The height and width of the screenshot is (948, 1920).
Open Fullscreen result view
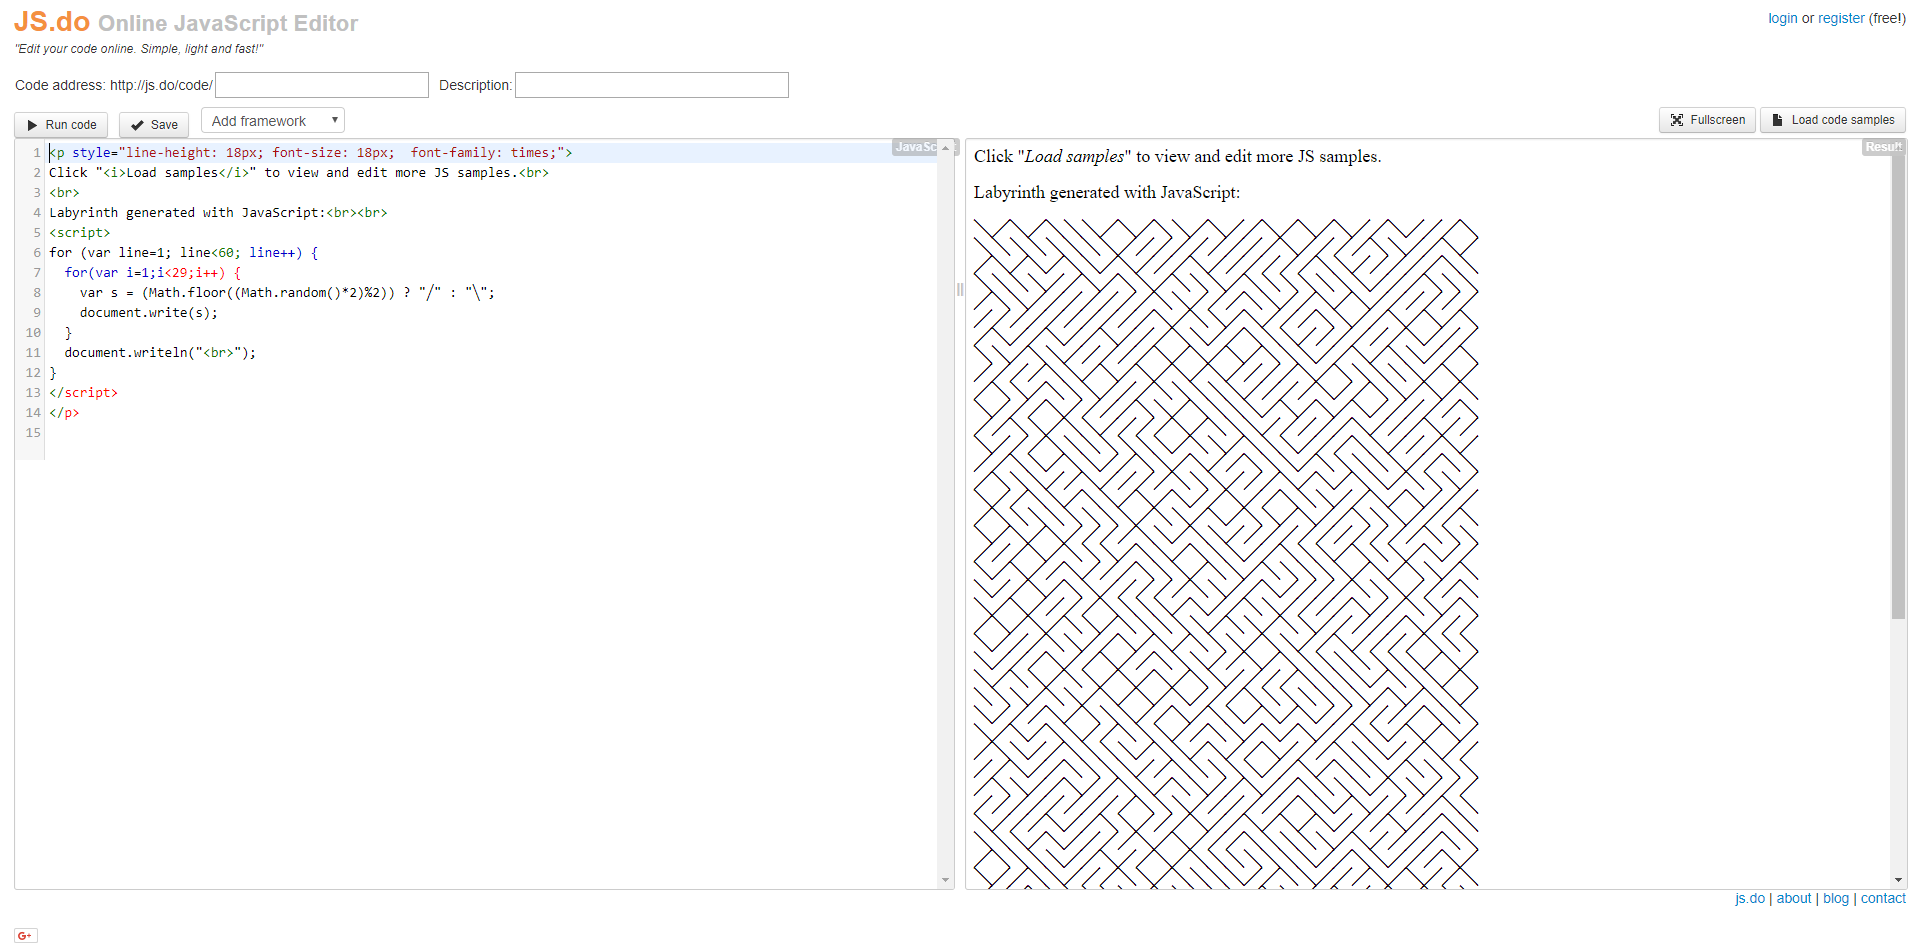coord(1707,120)
